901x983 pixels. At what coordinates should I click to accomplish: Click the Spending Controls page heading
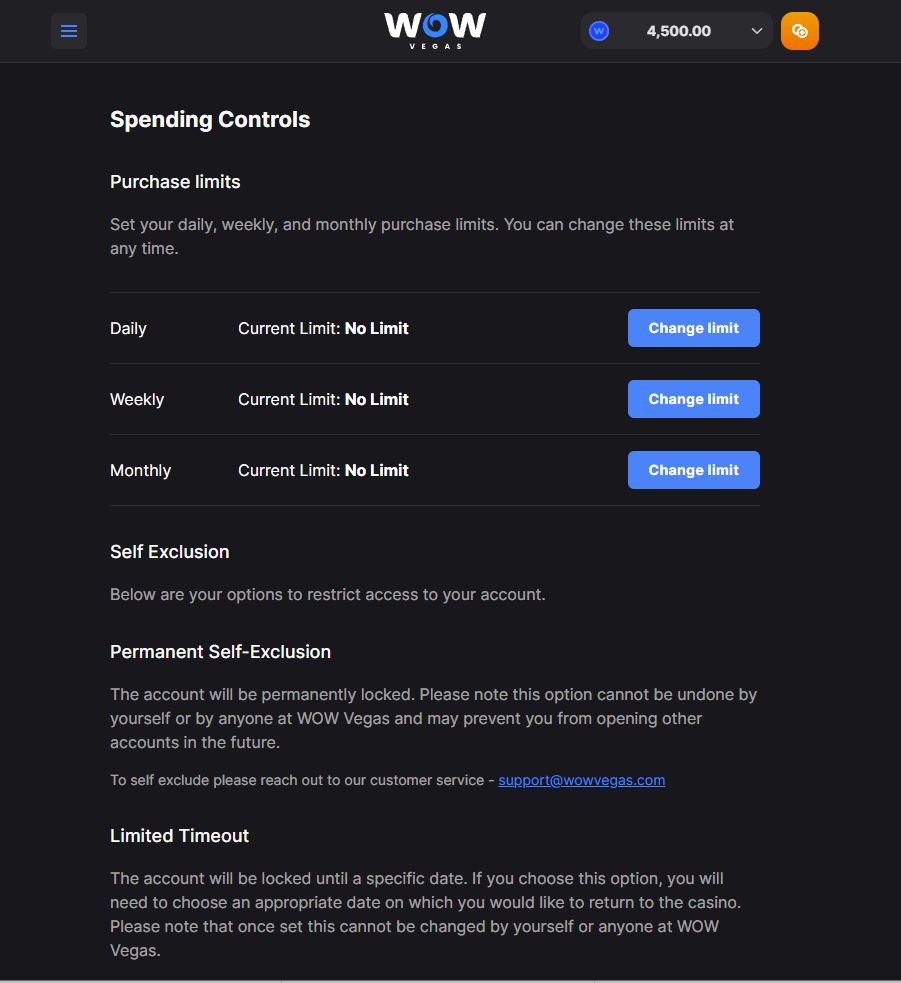click(x=210, y=120)
